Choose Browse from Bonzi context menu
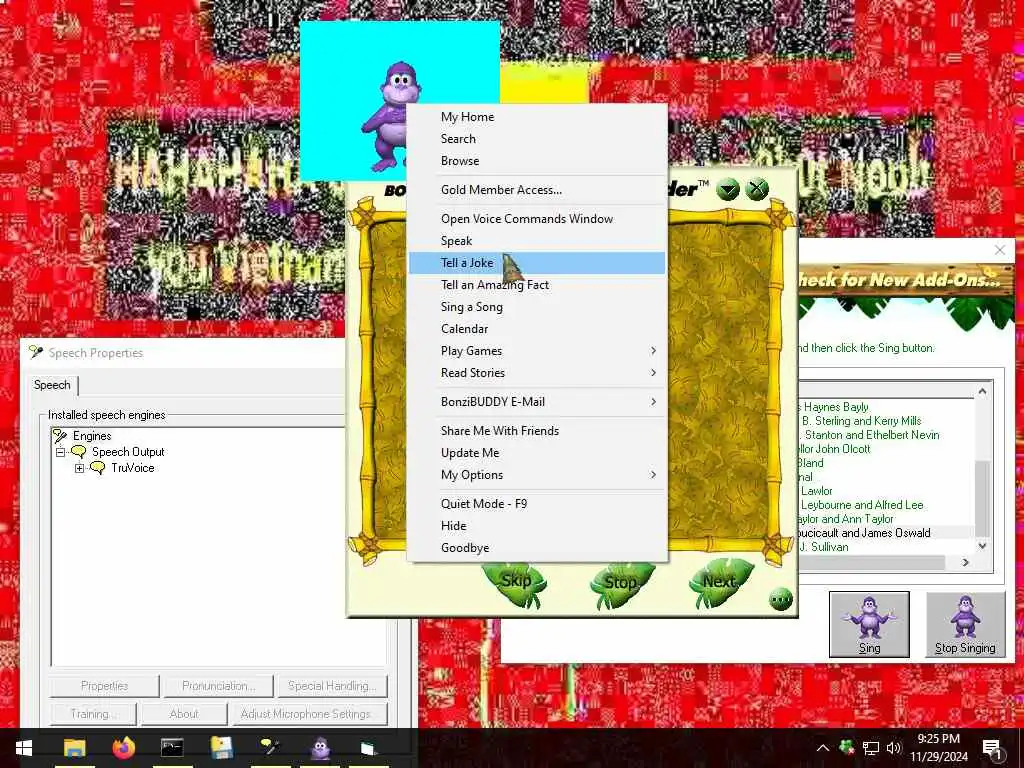Image resolution: width=1024 pixels, height=768 pixels. [537, 161]
